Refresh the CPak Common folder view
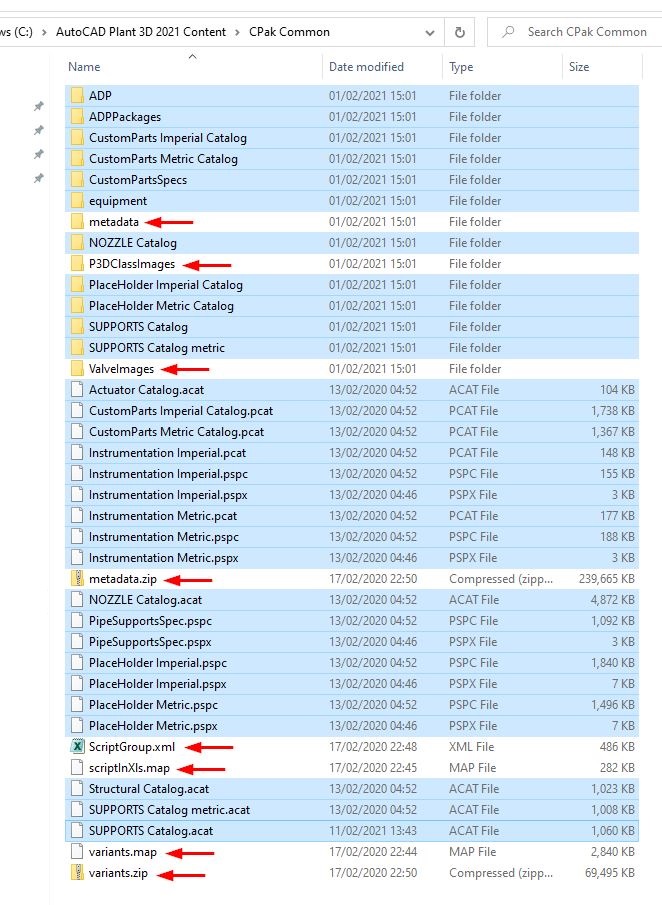This screenshot has height=905, width=662. point(459,32)
